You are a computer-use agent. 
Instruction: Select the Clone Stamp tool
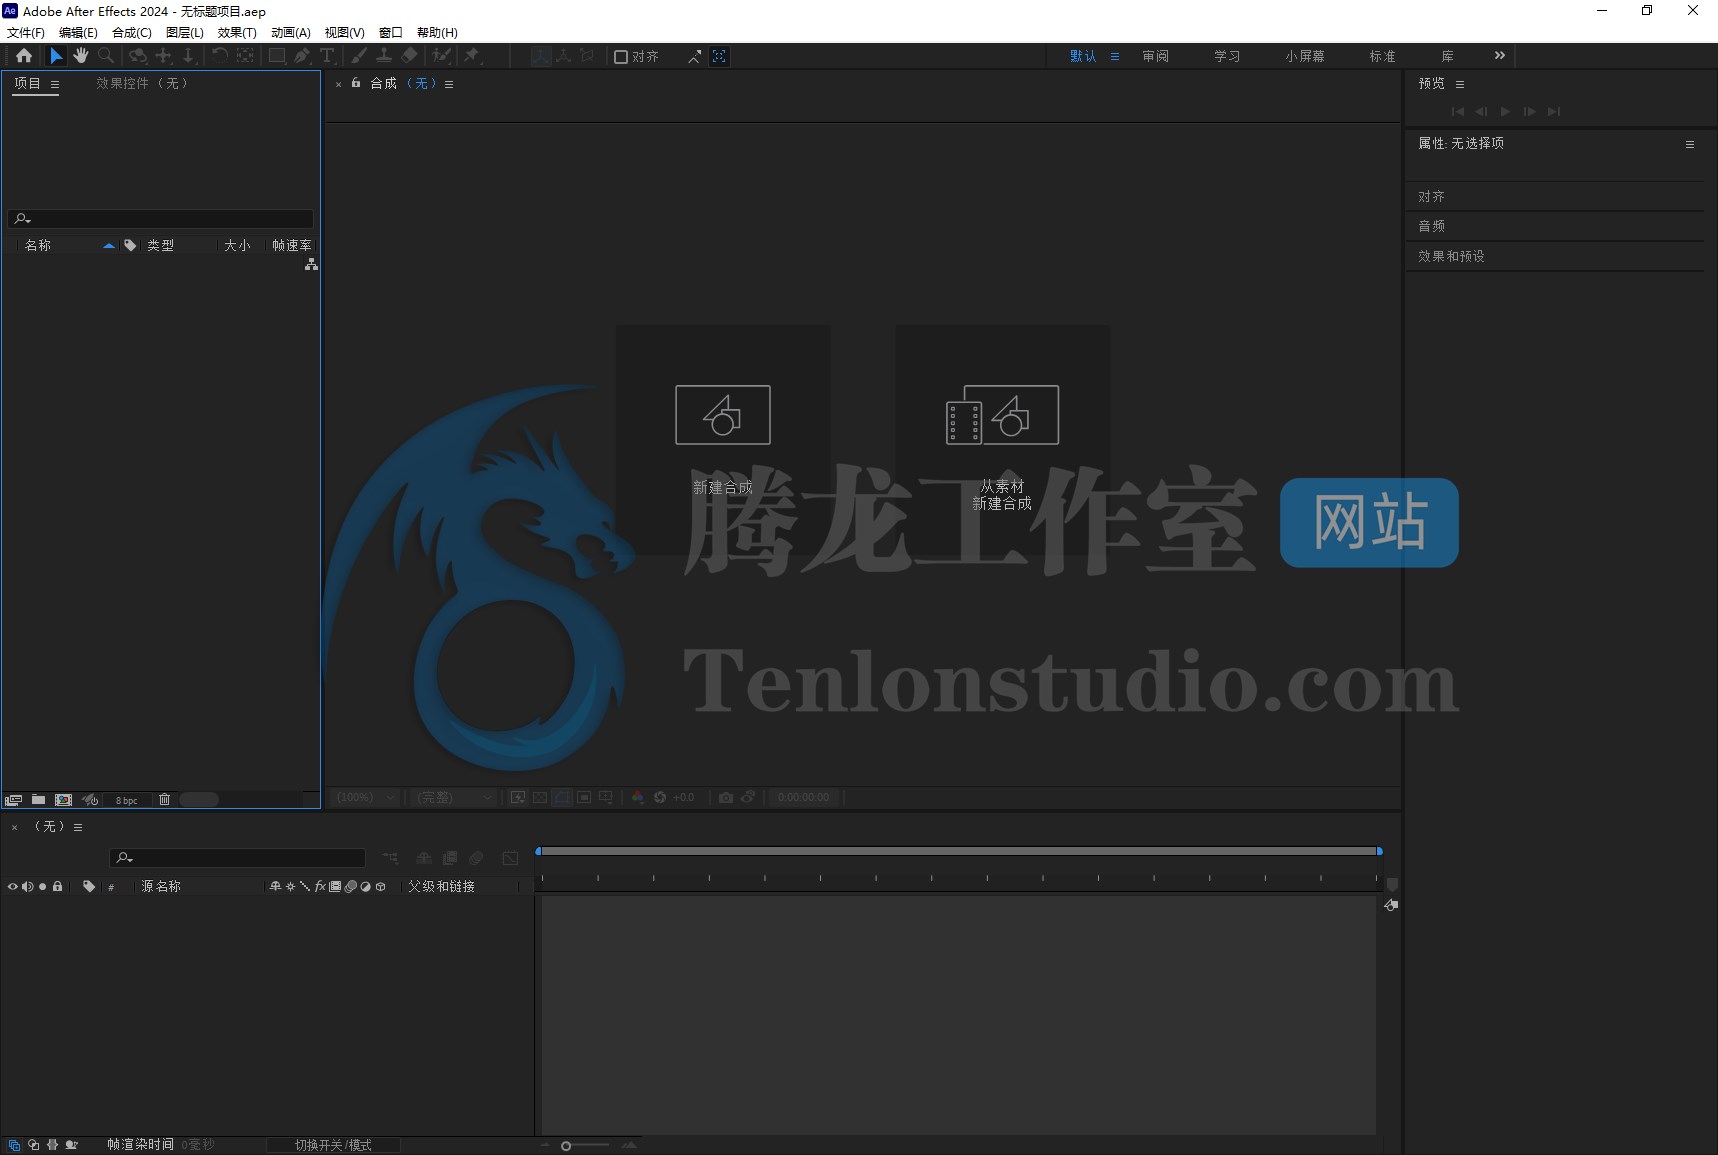tap(383, 56)
